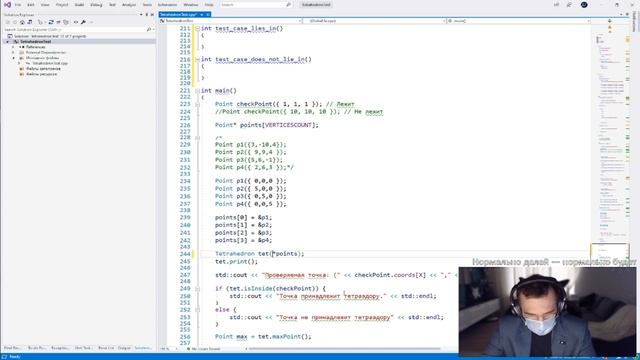The height and width of the screenshot is (360, 640).
Task: Open the main() member dropdown
Action: (x=518, y=20)
